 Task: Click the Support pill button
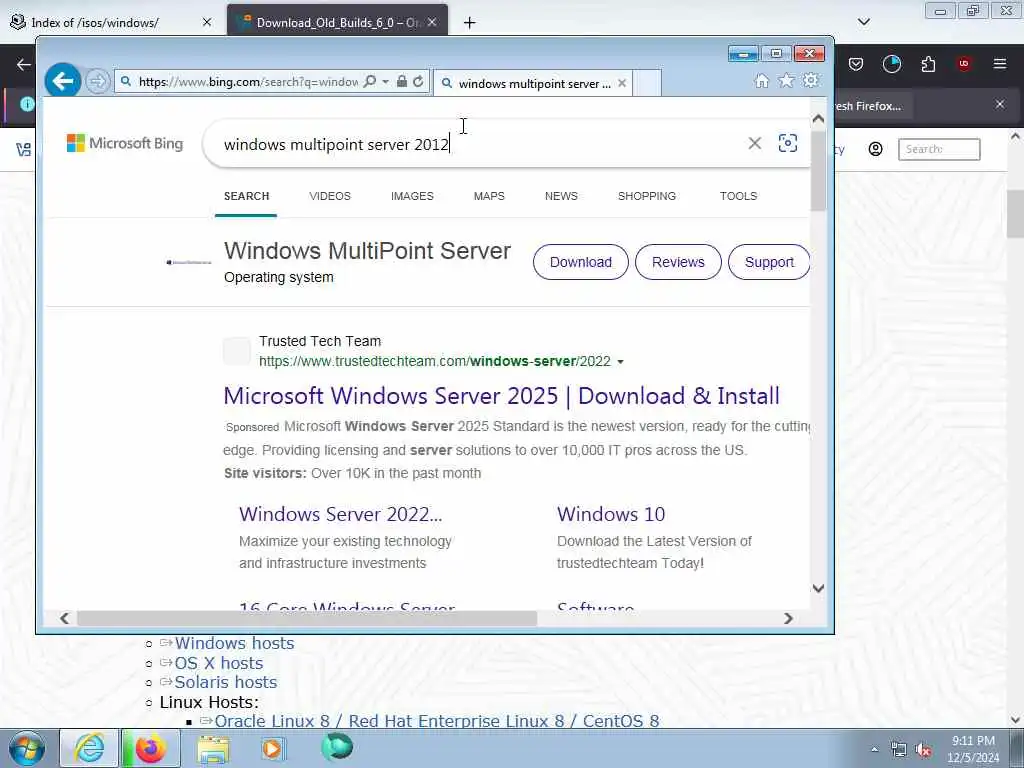tap(769, 262)
